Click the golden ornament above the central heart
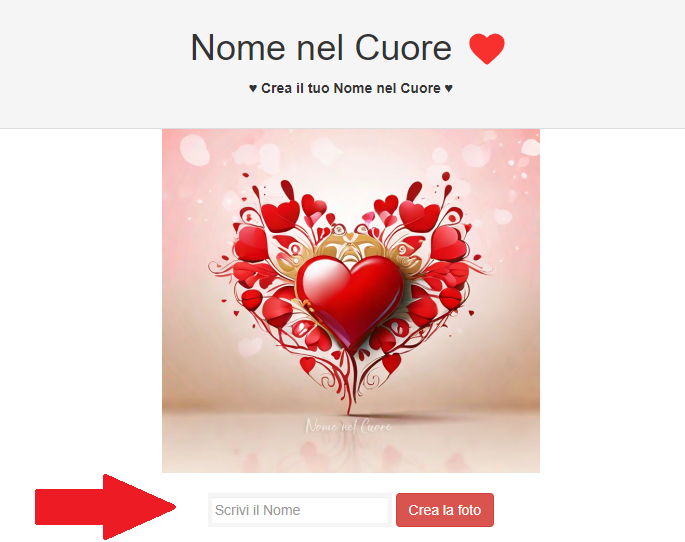This screenshot has width=685, height=542. [349, 244]
